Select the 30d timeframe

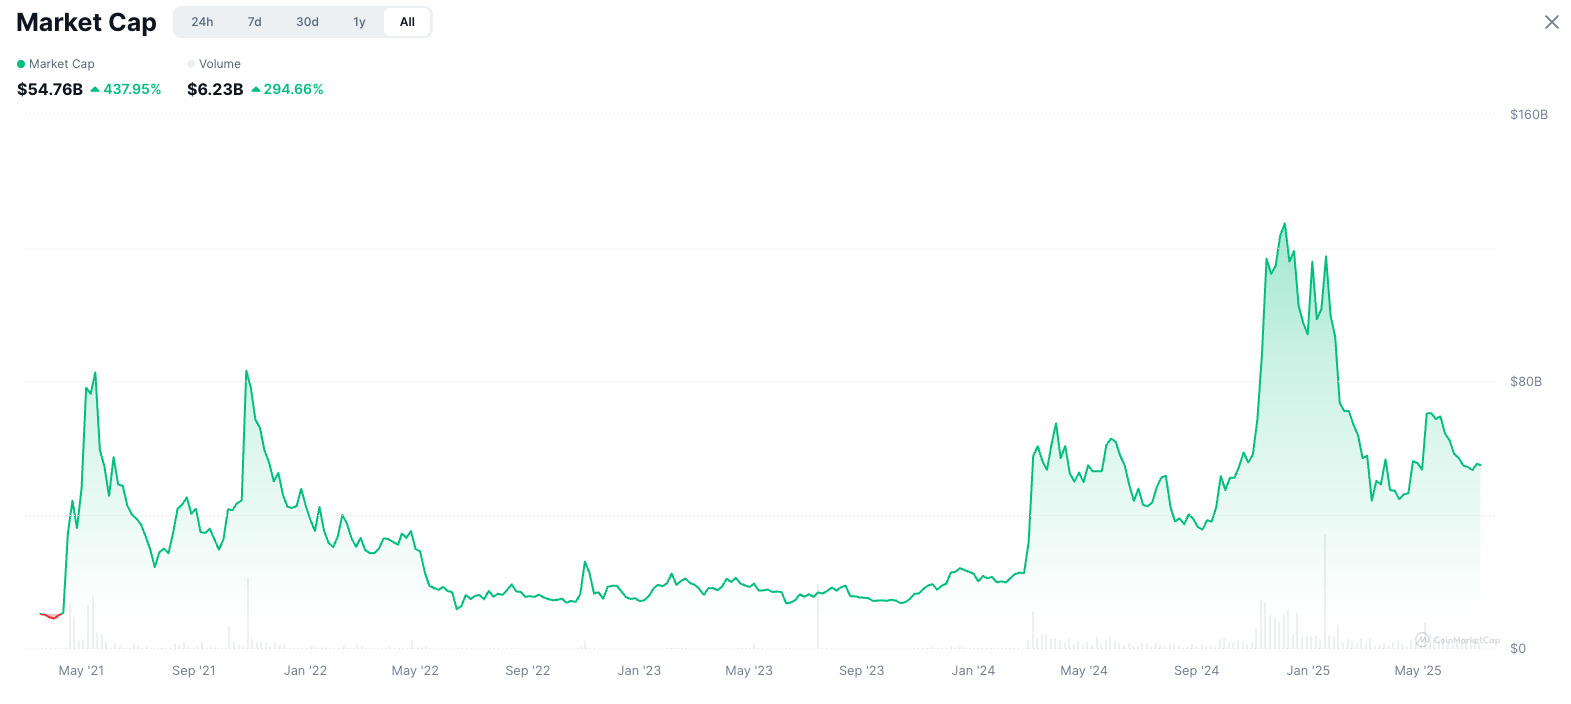[x=306, y=21]
